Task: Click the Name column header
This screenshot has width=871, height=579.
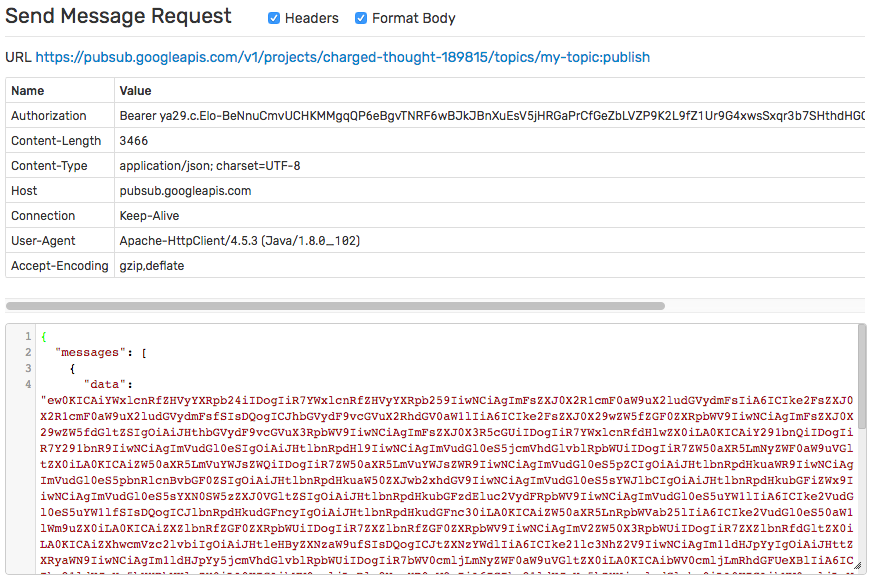Action: pyautogui.click(x=28, y=91)
